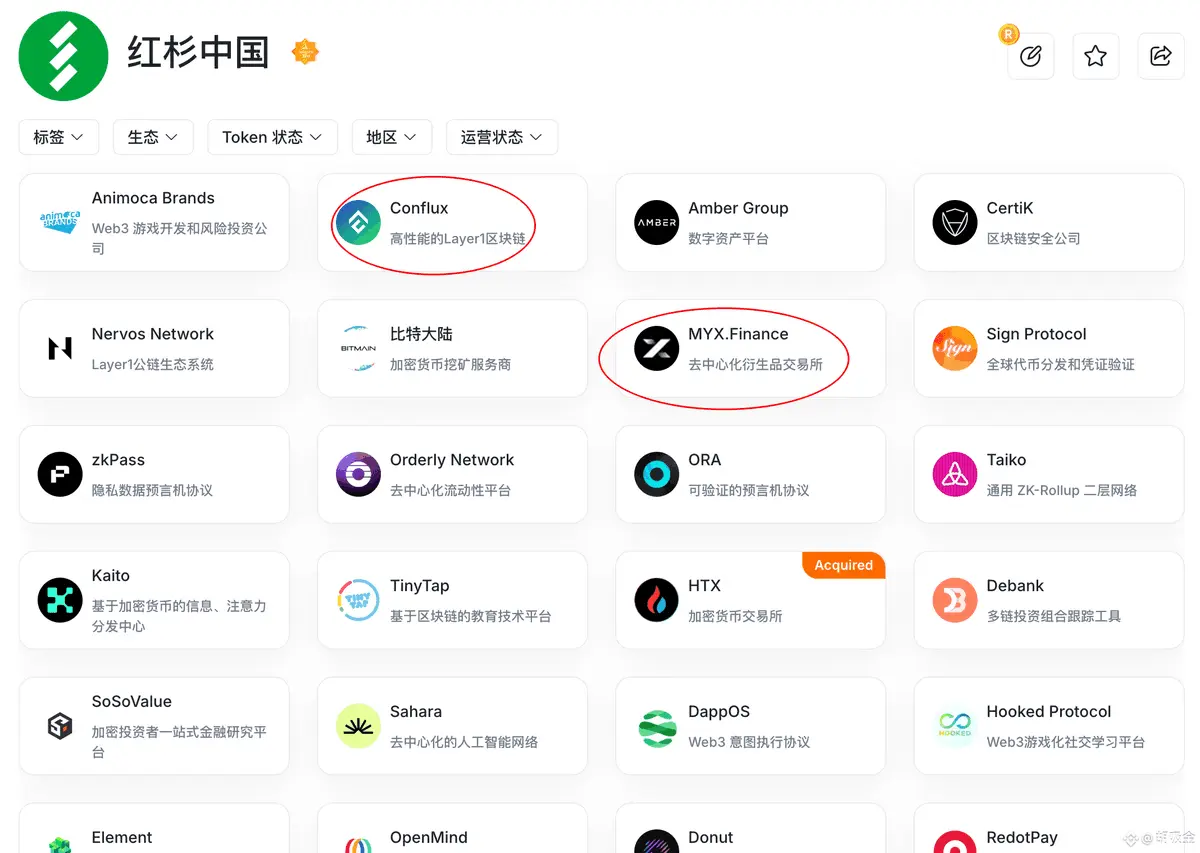Click the Kaito logo icon
This screenshot has width=1200, height=853.
click(60, 600)
